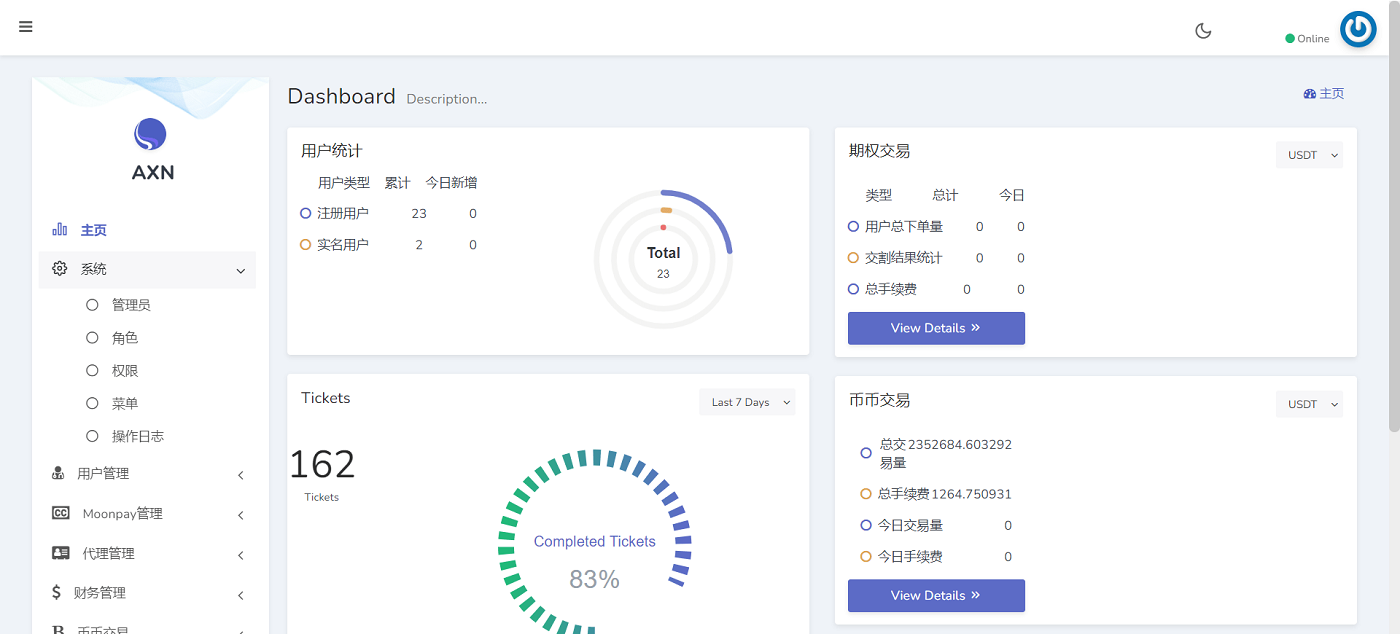Click the 主页 bar chart icon

60,230
